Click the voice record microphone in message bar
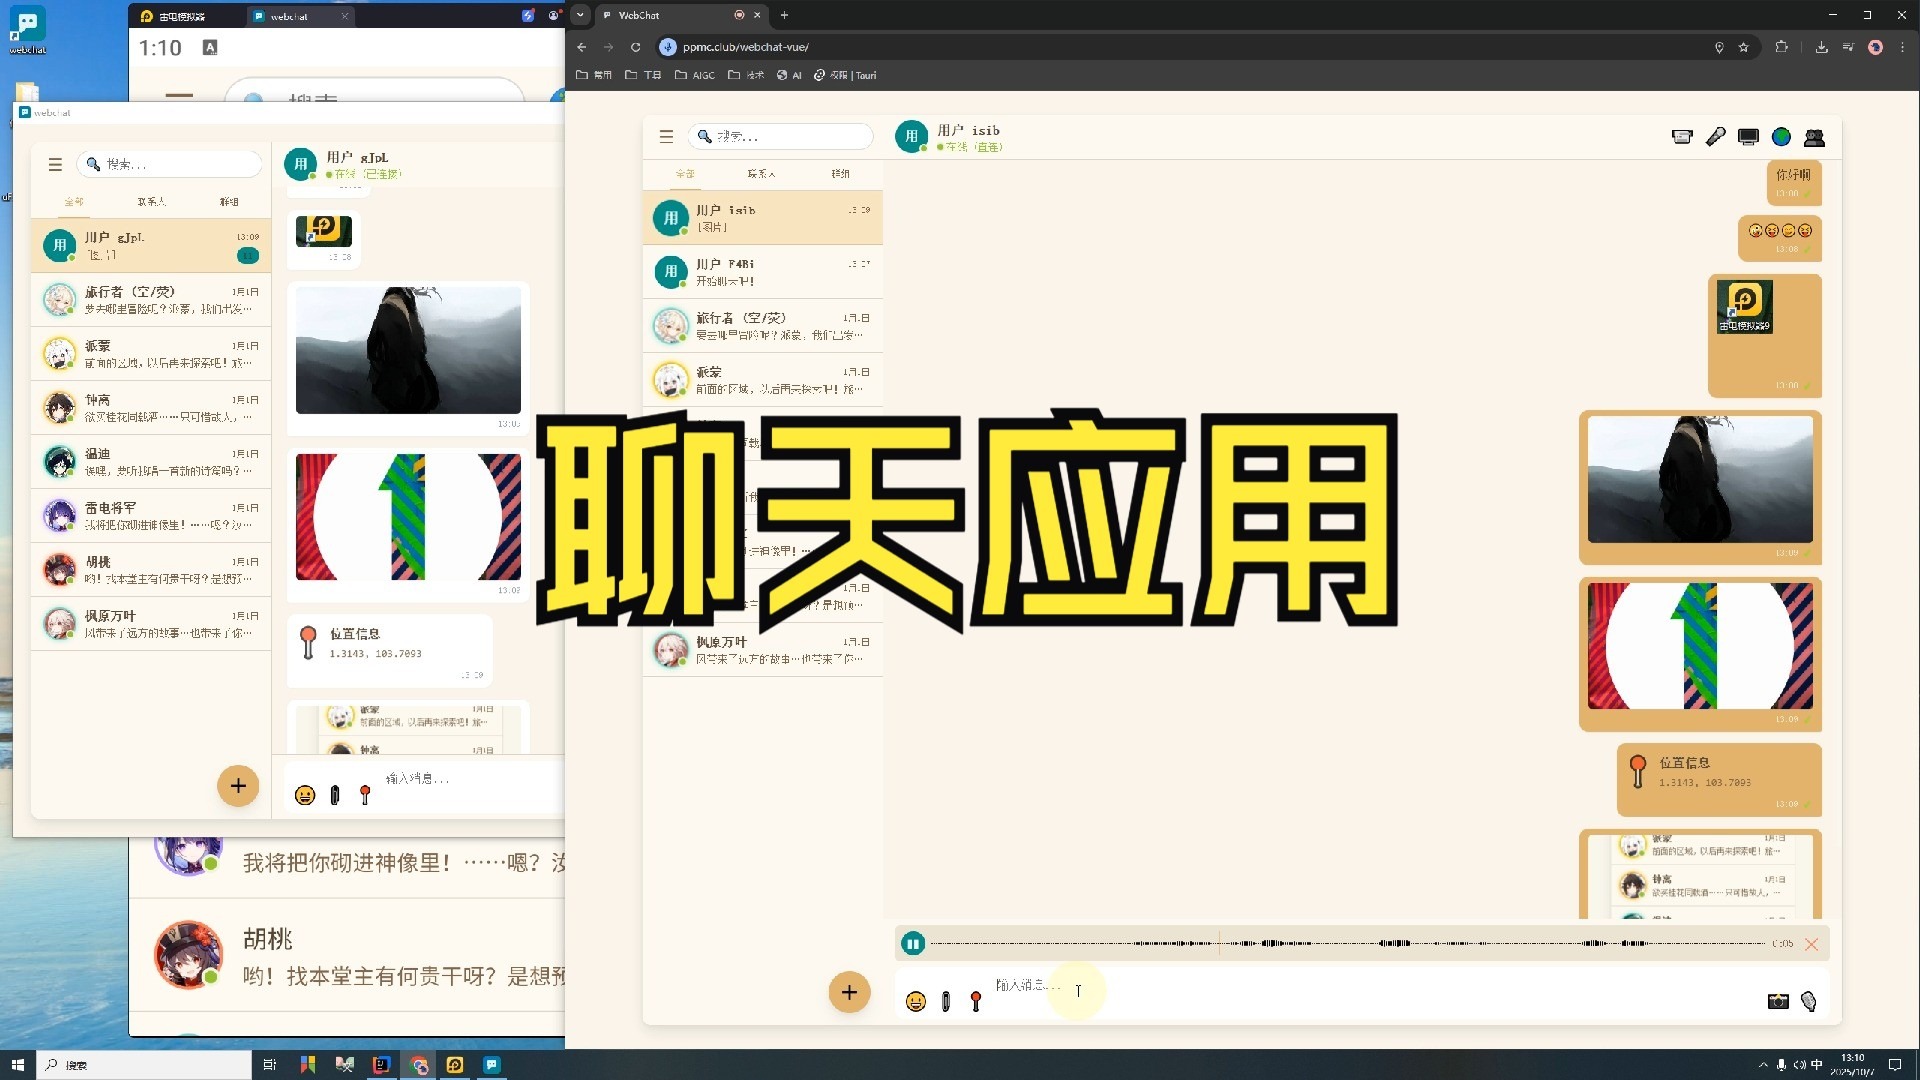 pos(1808,1001)
